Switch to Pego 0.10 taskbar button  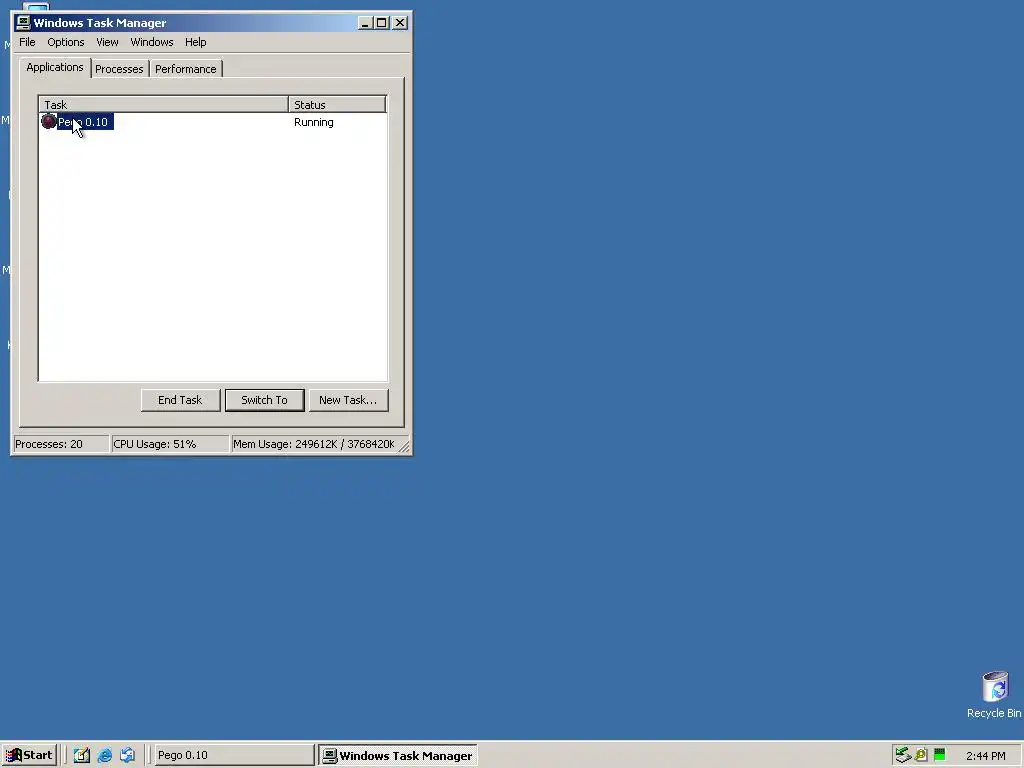pos(234,755)
